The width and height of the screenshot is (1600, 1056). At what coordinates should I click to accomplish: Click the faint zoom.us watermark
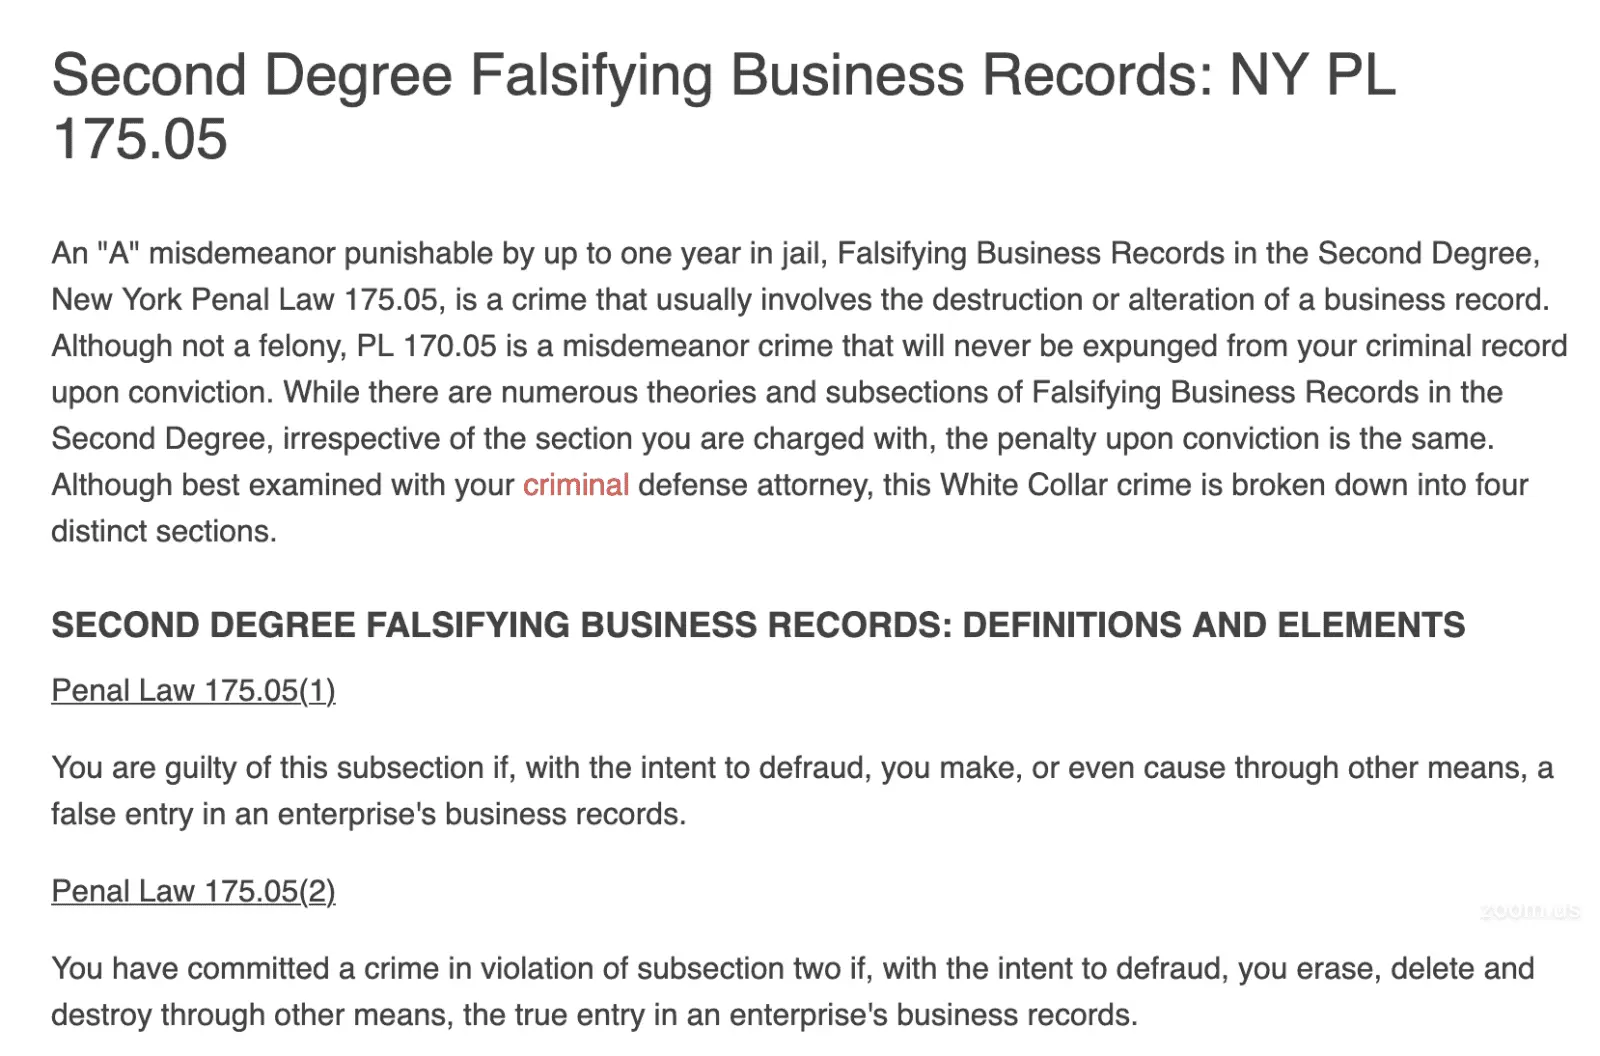click(1529, 911)
